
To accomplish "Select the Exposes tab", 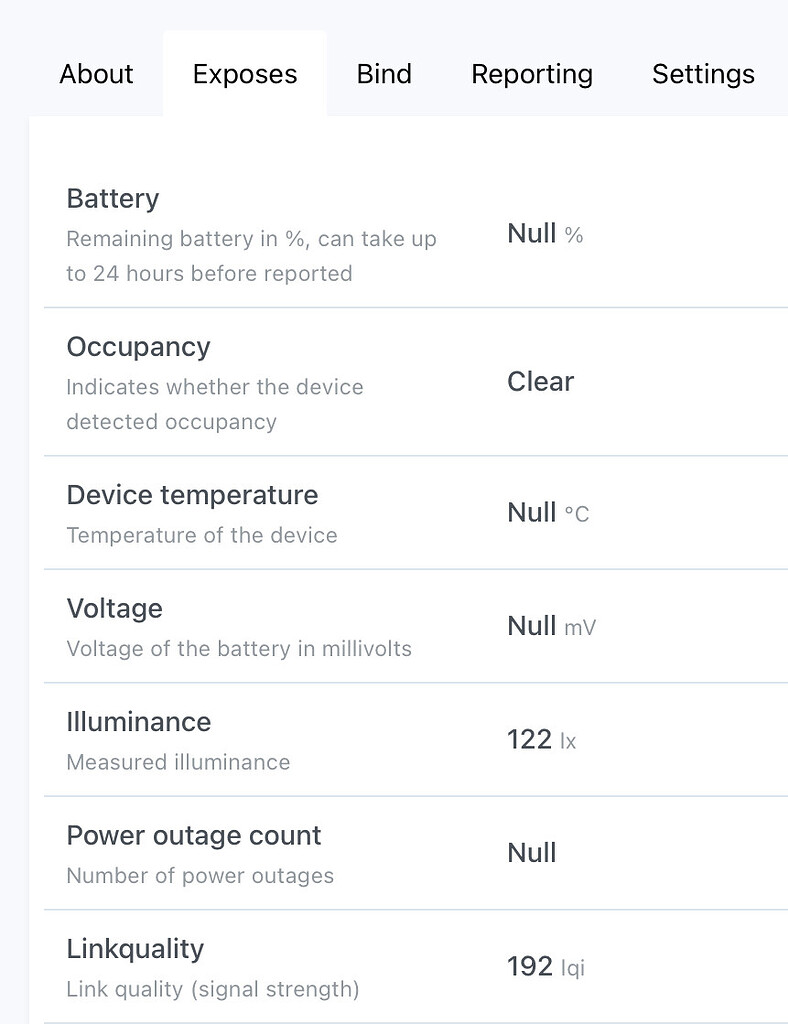I will pos(245,73).
